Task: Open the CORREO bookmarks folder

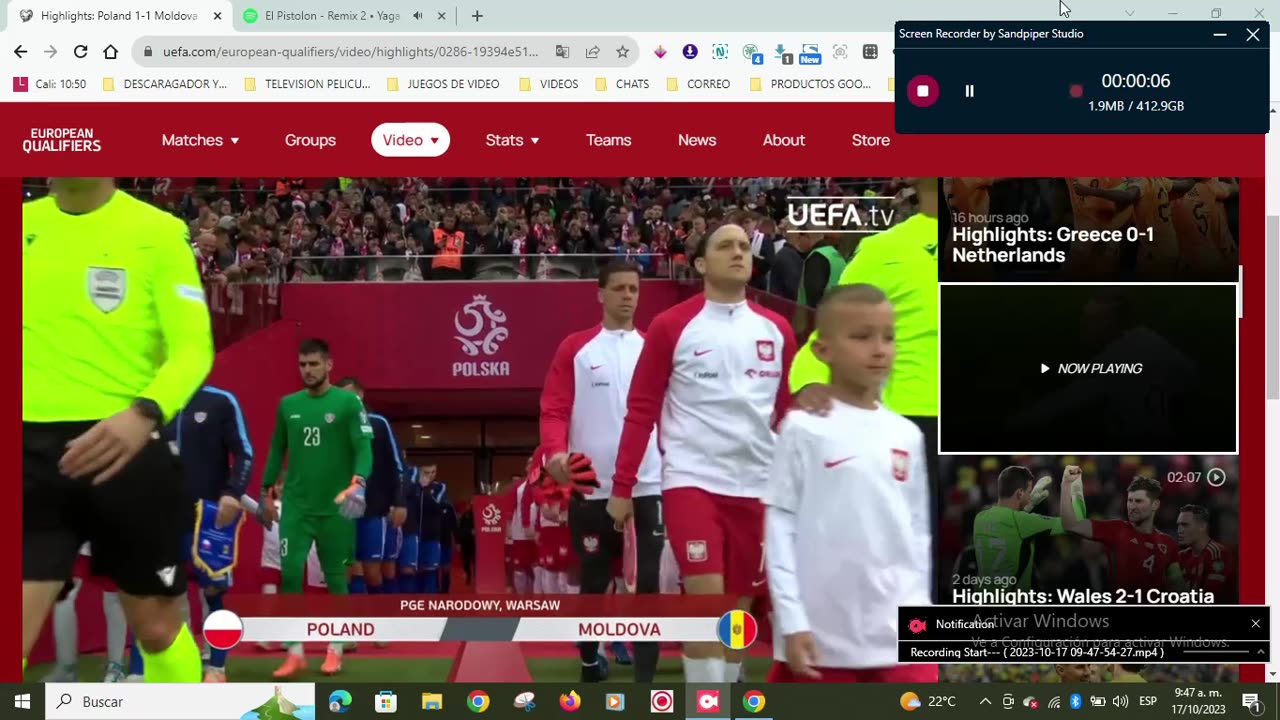Action: (x=698, y=84)
